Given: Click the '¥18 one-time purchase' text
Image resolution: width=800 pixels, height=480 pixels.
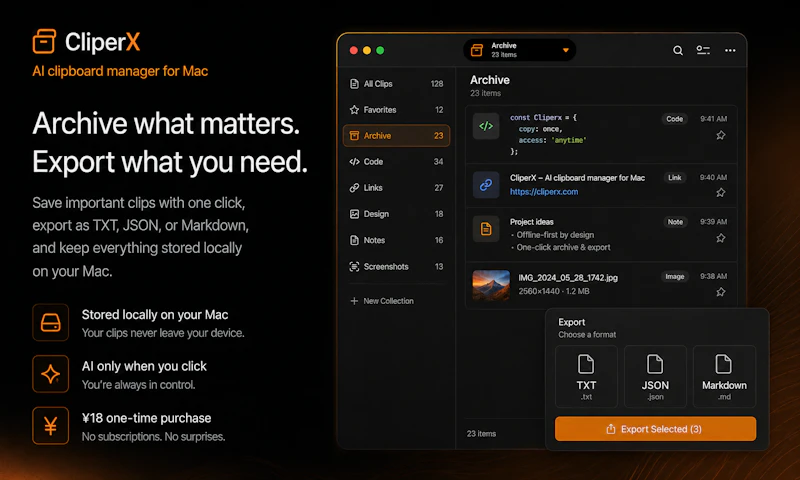Looking at the screenshot, I should click(146, 418).
